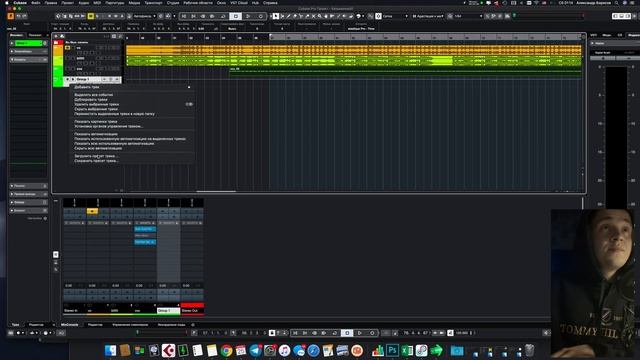Expand the Master section in right zone
Image resolution: width=640 pixels, height=360 pixels.
click(593, 43)
